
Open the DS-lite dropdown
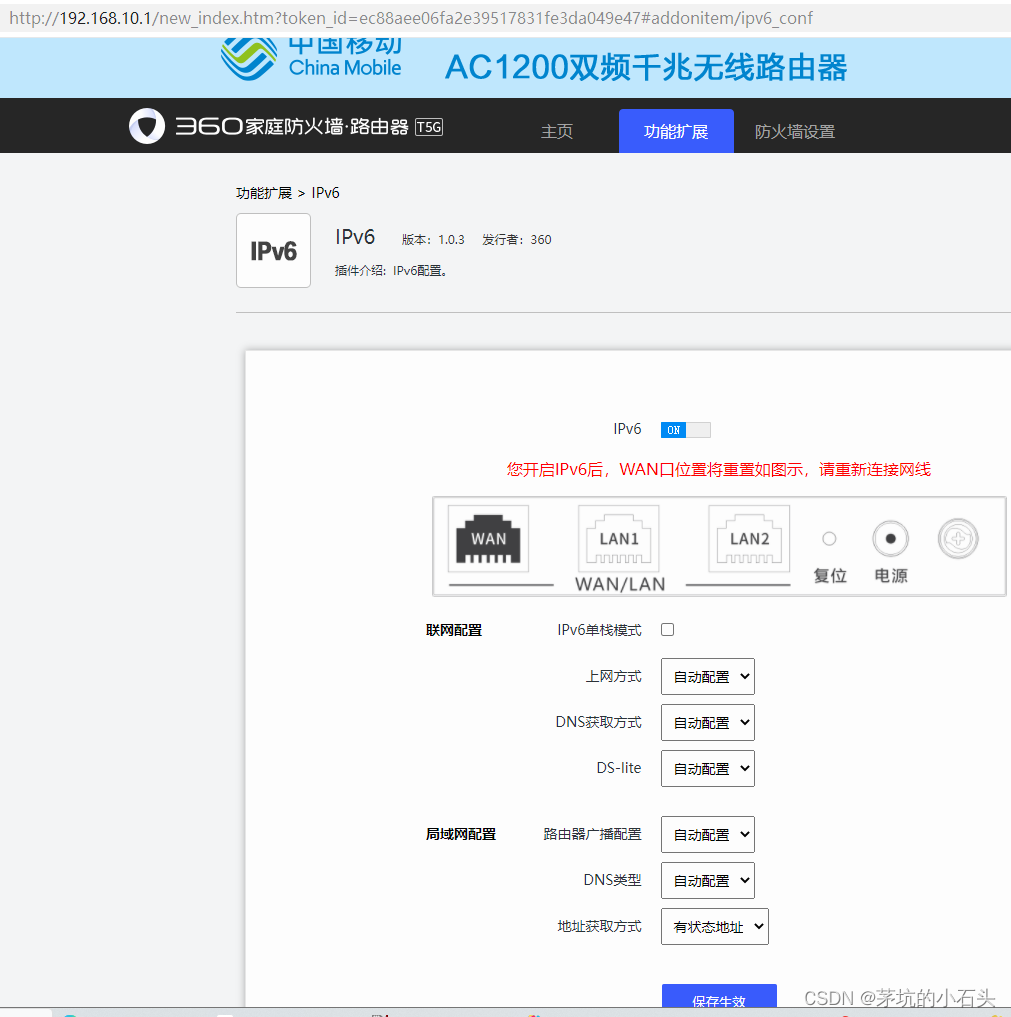(x=707, y=768)
